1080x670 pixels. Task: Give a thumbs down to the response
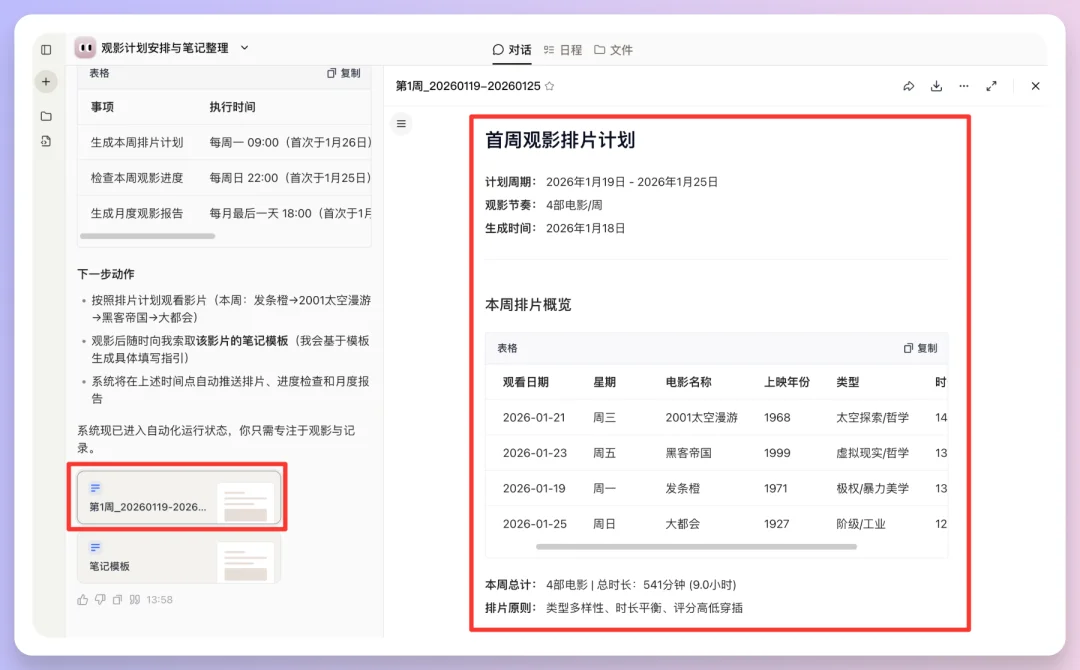tap(101, 598)
